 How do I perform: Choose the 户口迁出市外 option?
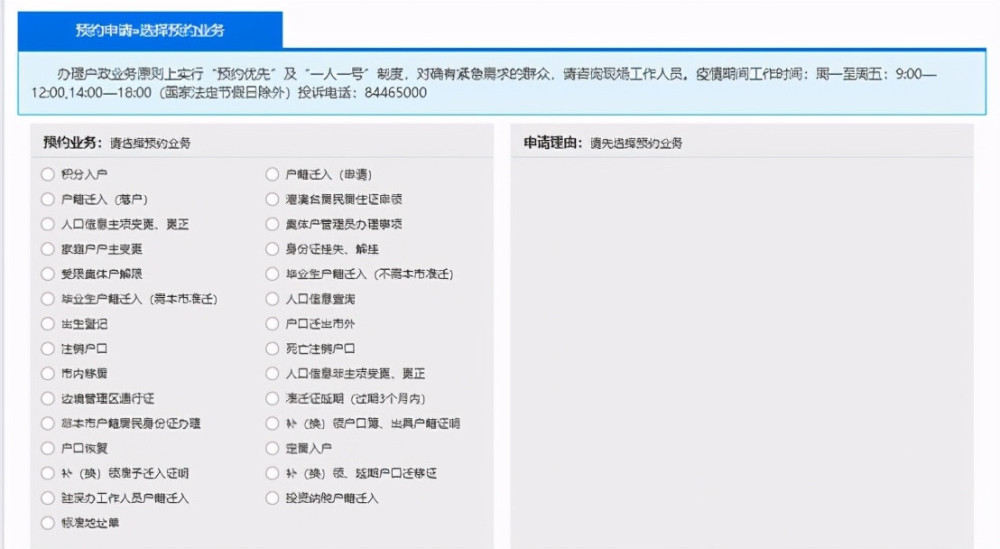272,323
